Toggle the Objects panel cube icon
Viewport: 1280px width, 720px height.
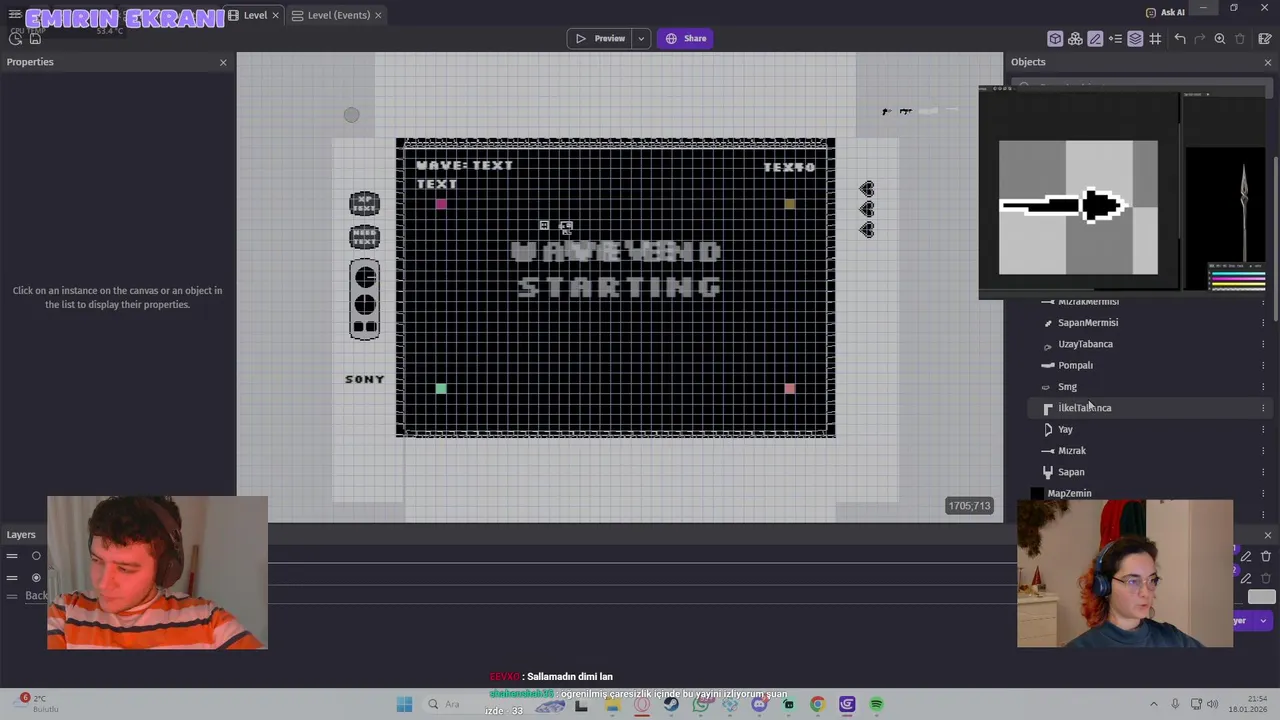[1055, 38]
